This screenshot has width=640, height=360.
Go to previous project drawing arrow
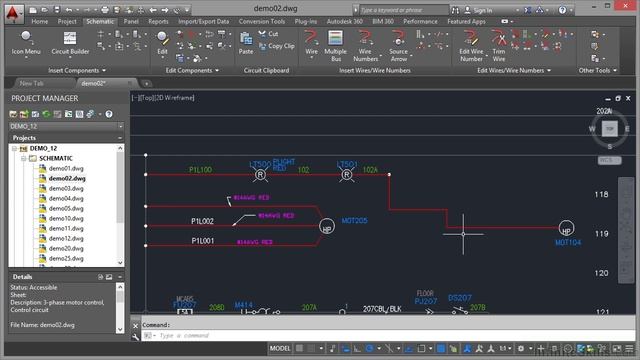(153, 10)
